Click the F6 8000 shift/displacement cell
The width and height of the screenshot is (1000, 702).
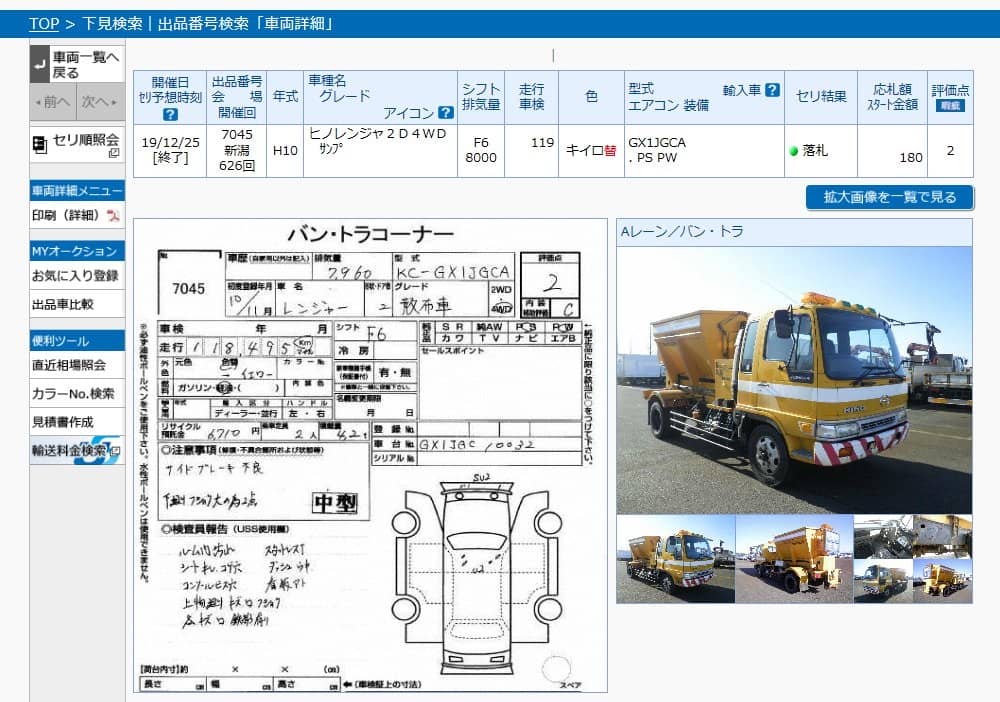coord(481,150)
